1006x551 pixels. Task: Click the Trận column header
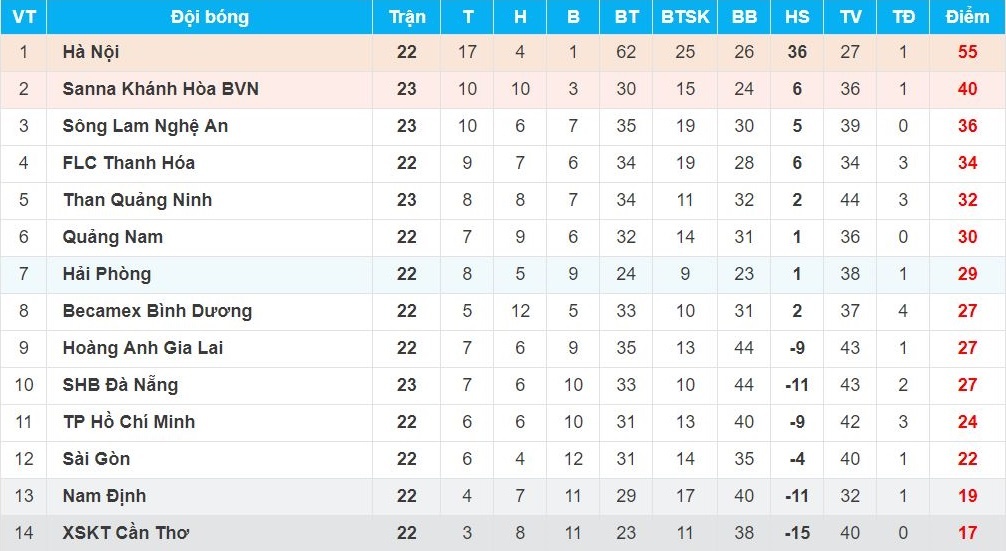coord(406,17)
